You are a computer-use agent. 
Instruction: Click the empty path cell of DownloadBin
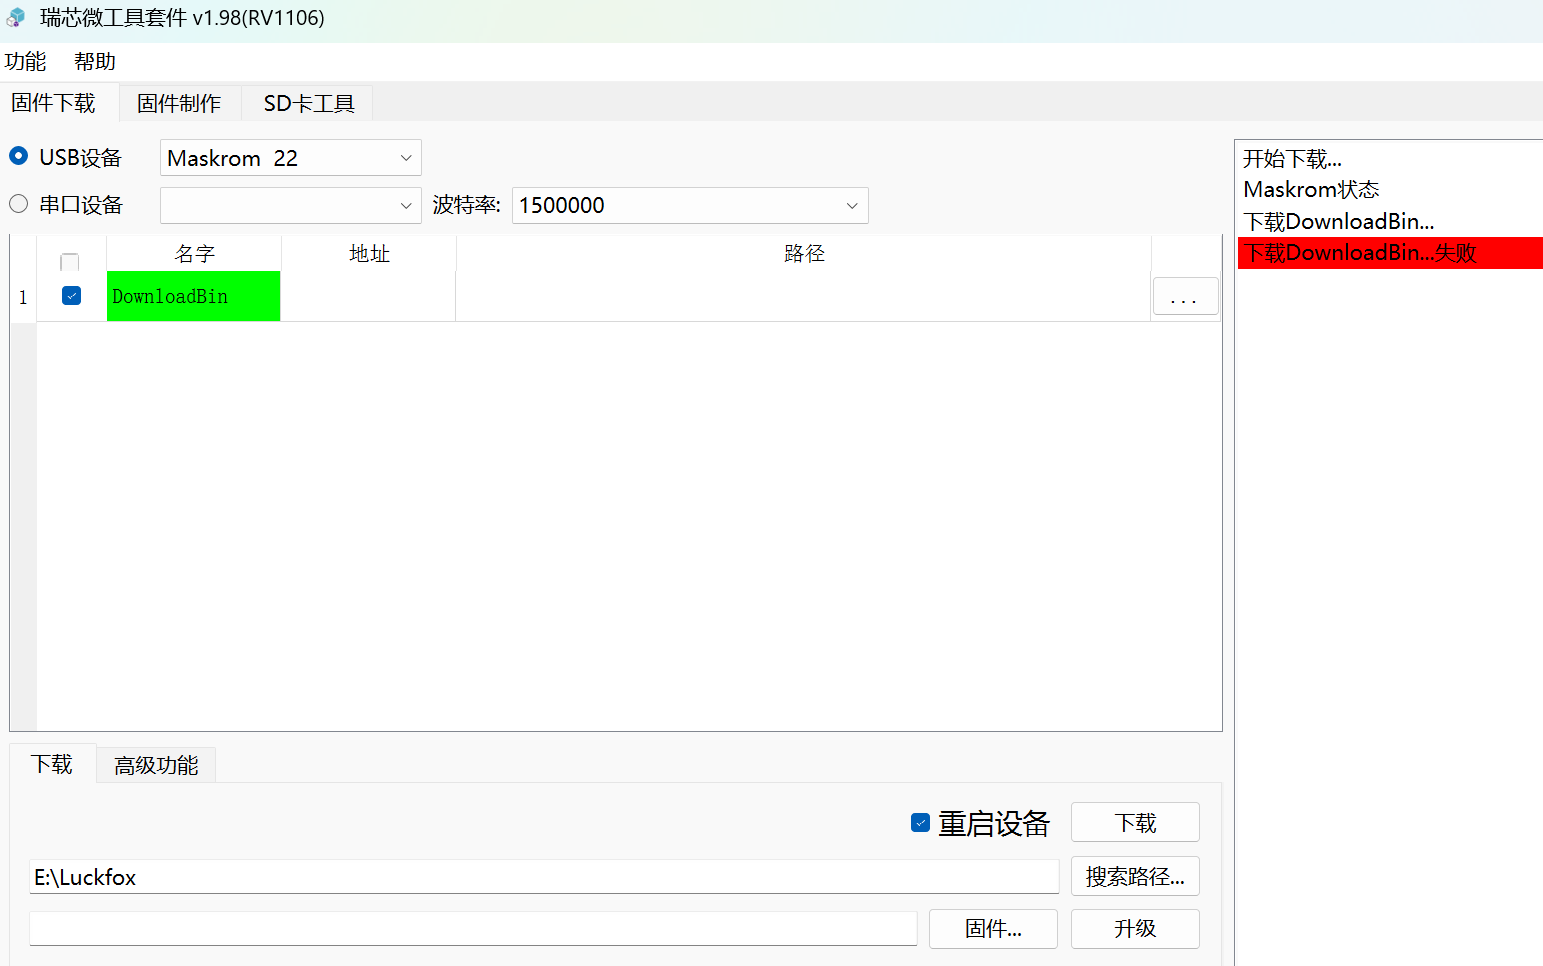pyautogui.click(x=803, y=296)
